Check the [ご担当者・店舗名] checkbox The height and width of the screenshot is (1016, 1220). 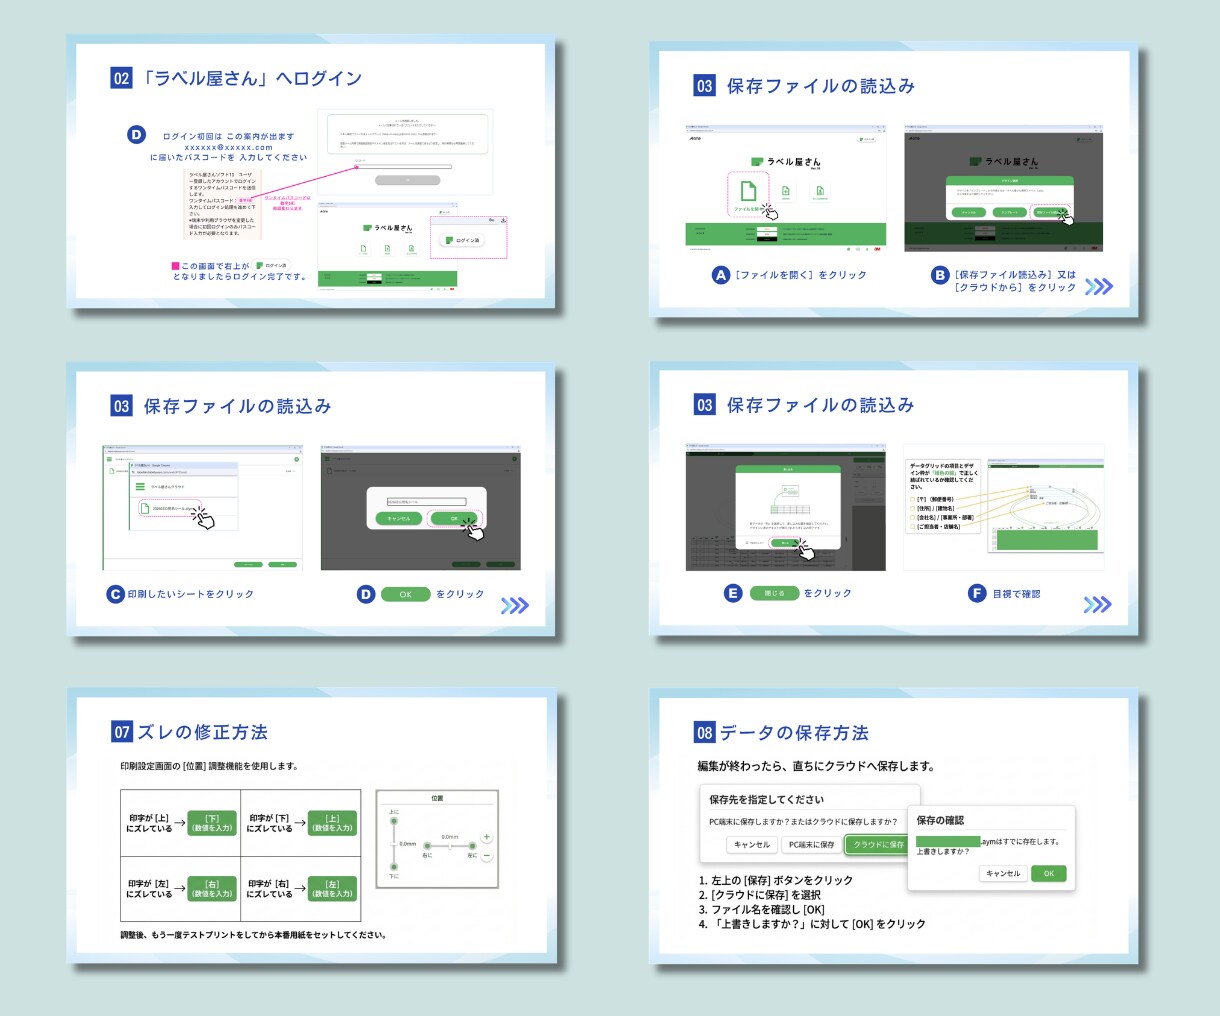pyautogui.click(x=913, y=526)
